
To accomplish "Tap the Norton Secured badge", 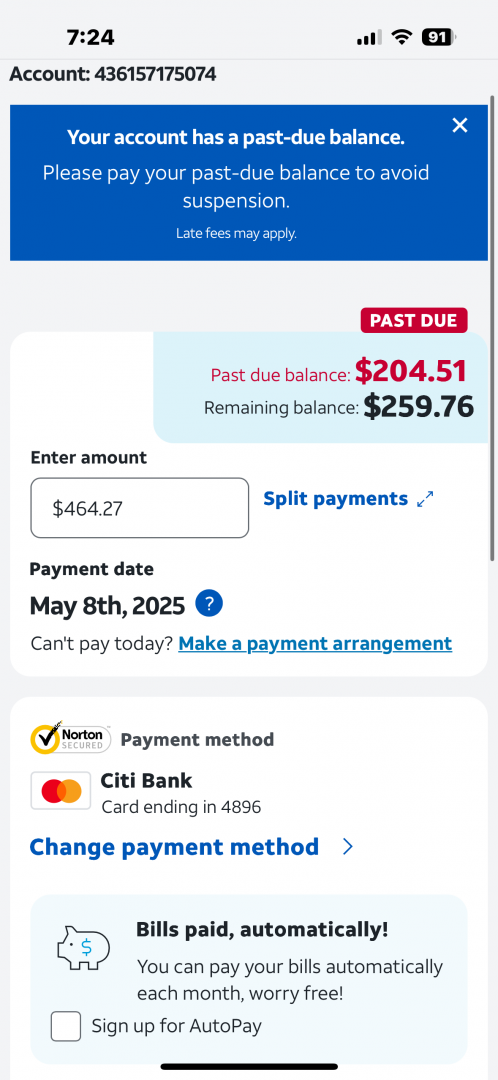I will (71, 738).
